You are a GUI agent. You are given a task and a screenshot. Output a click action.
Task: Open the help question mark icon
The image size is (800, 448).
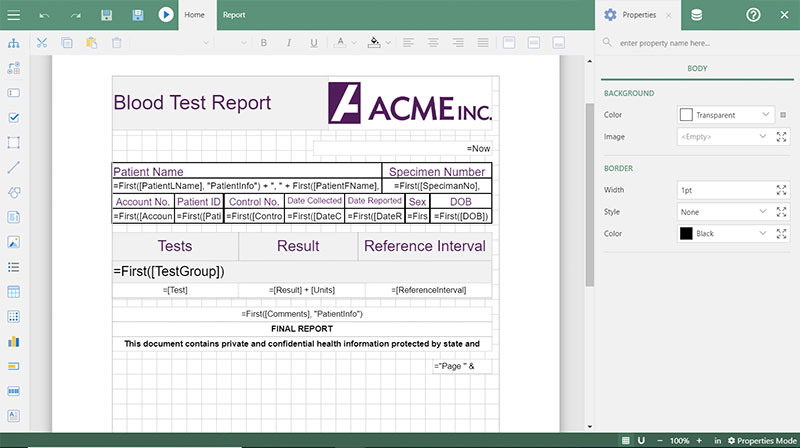pos(753,15)
